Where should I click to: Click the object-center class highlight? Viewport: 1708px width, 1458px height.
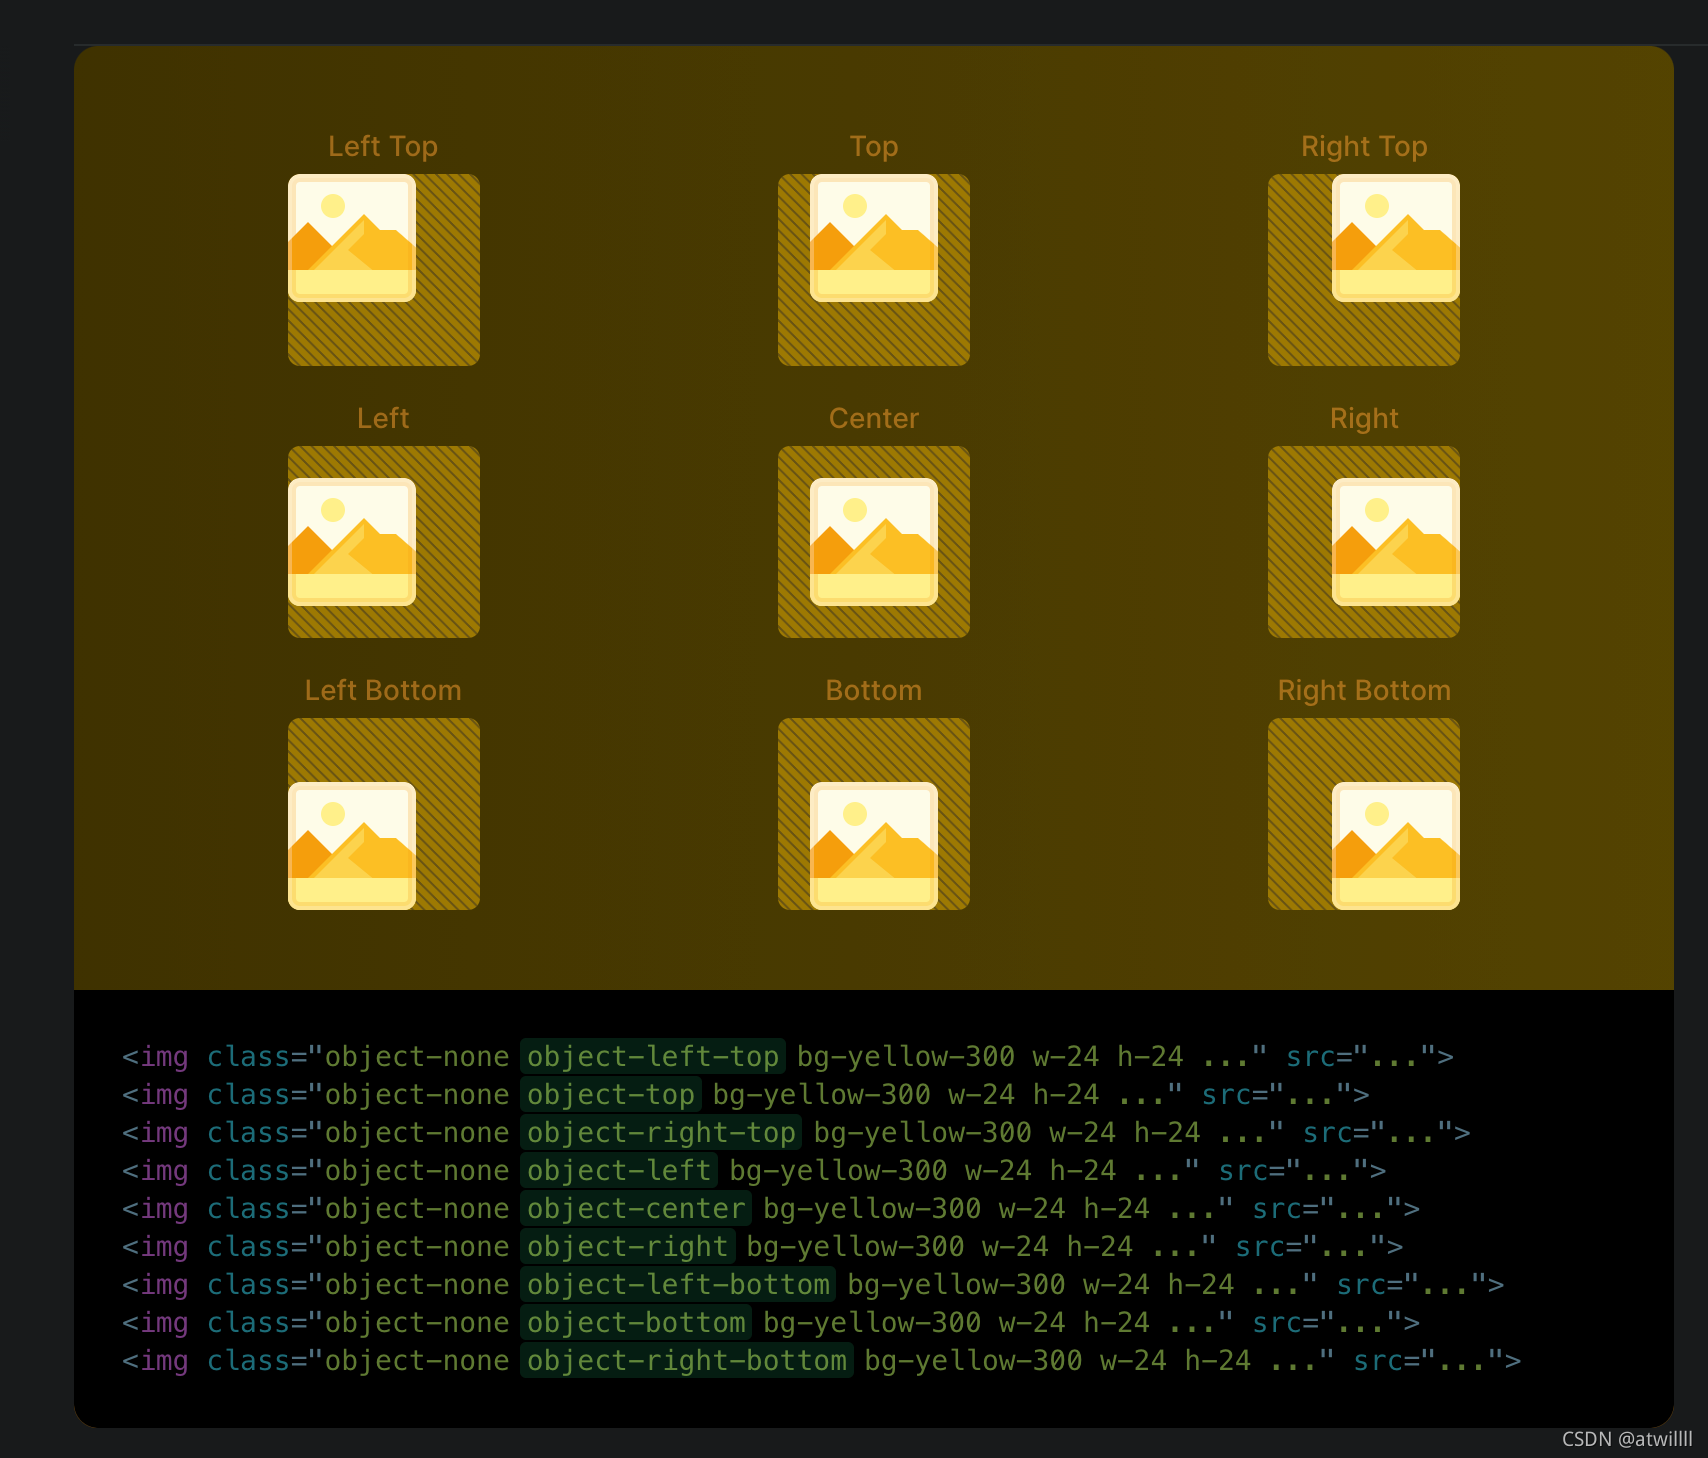pos(635,1208)
